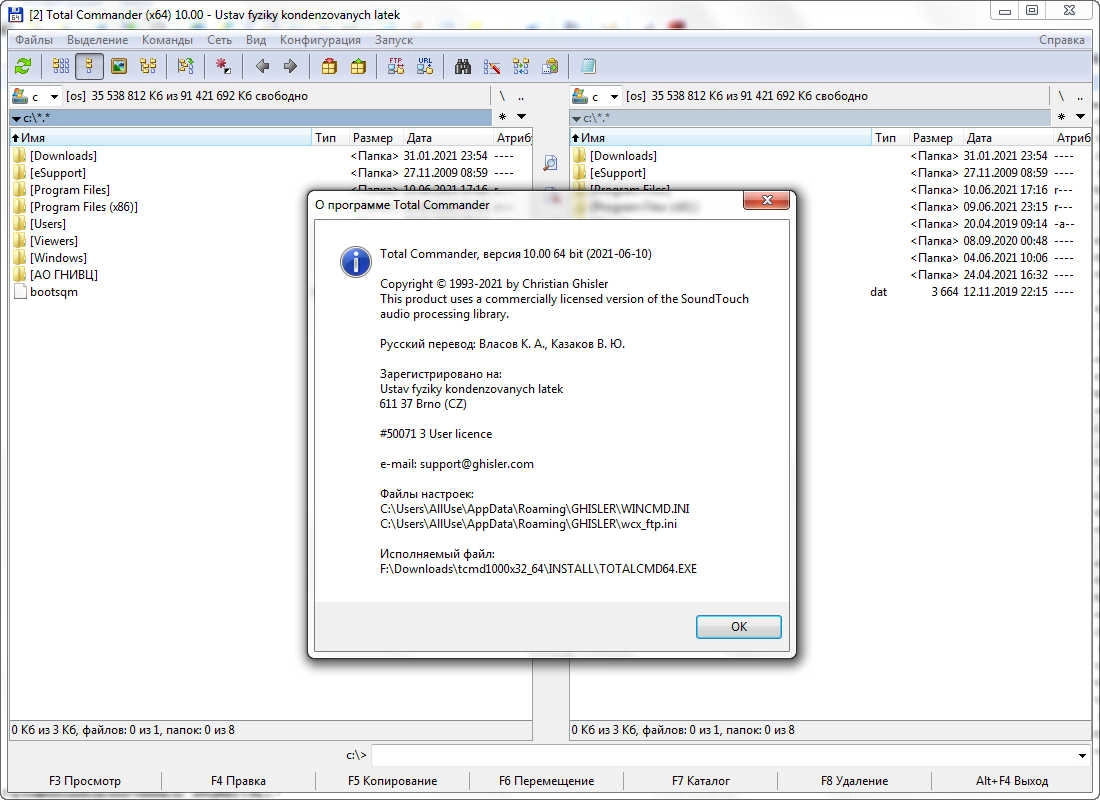The image size is (1100, 800).
Task: Select [Downloads] folder in the right panel
Action: point(623,156)
